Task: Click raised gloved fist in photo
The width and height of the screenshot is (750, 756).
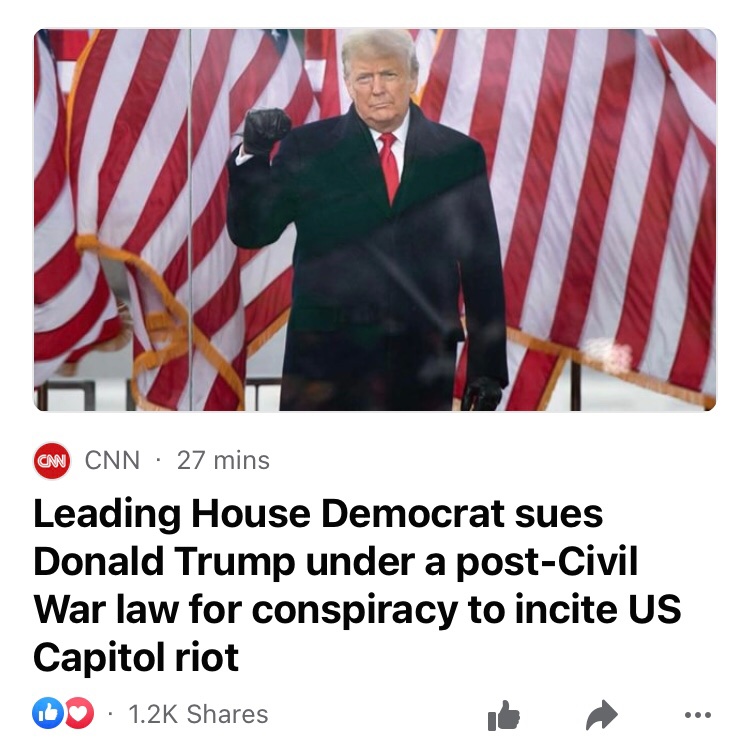Action: click(x=266, y=130)
